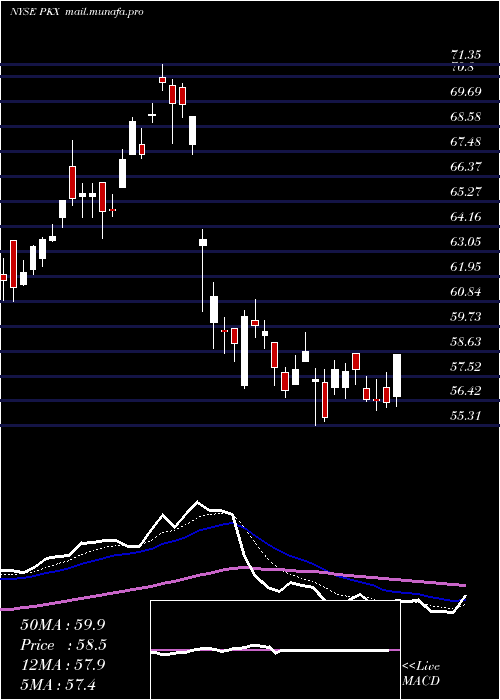This screenshot has width=500, height=700.
Task: Click the <<Live MACD label
Action: pyautogui.click(x=421, y=674)
